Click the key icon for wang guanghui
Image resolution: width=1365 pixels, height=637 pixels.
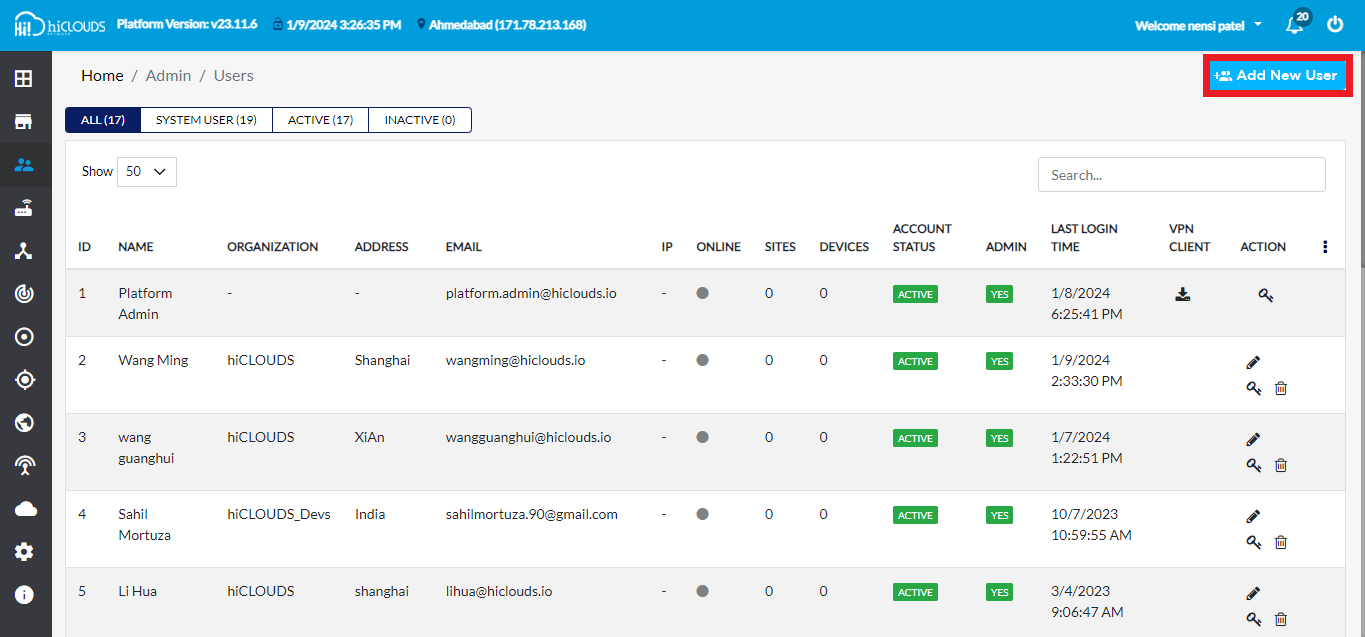[1253, 465]
